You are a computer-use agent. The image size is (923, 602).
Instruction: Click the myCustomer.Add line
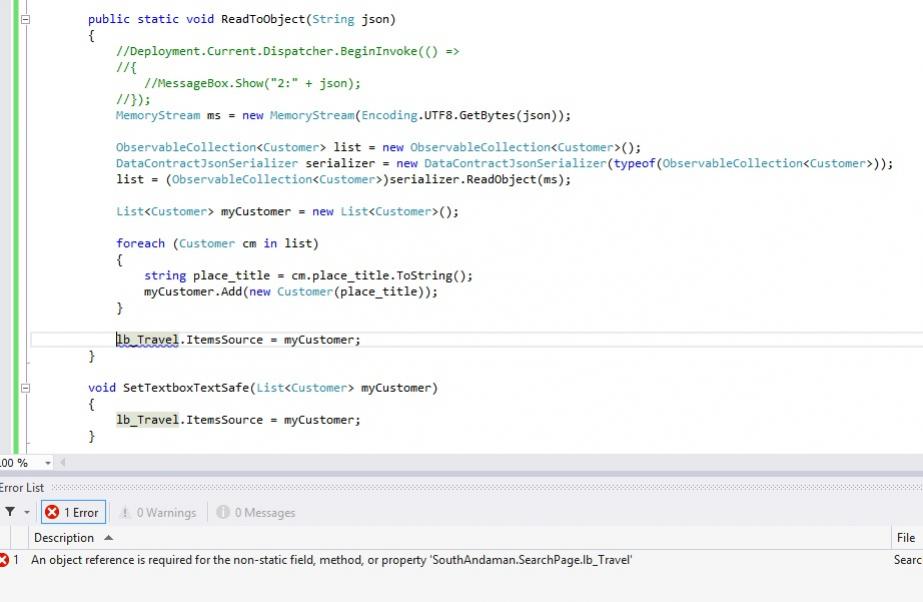(x=291, y=291)
